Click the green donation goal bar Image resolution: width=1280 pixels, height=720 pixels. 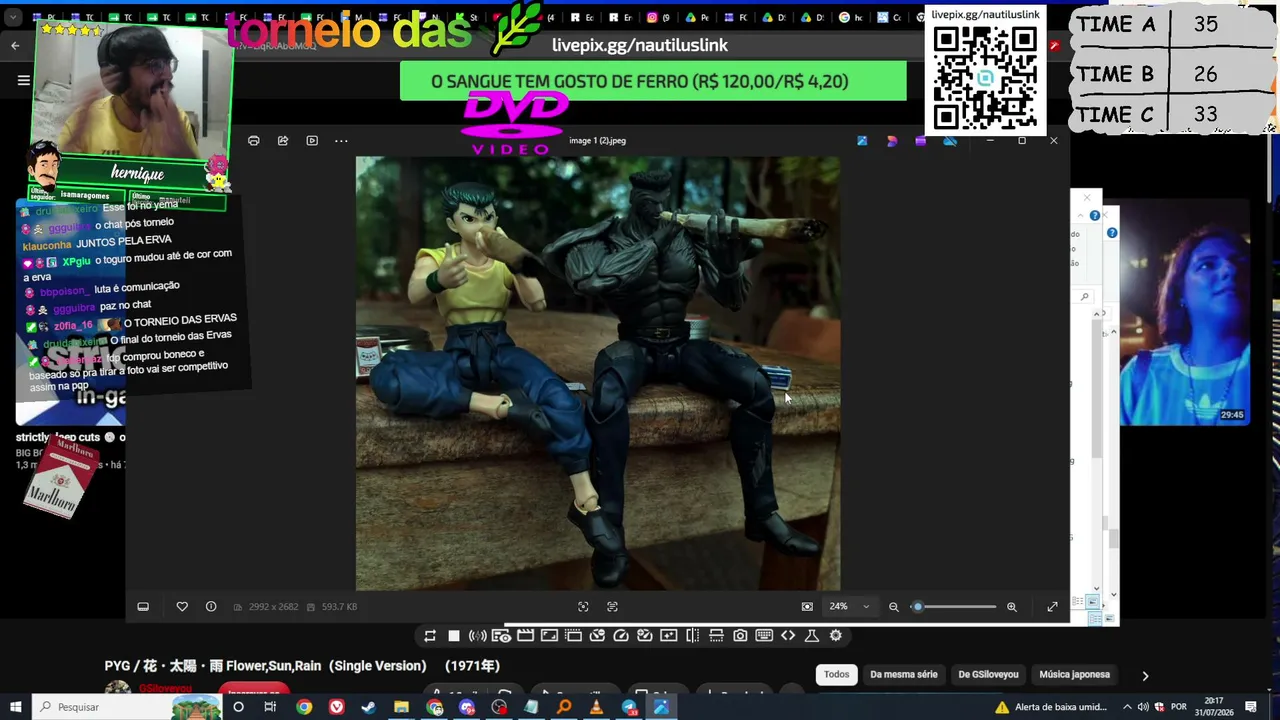pyautogui.click(x=653, y=81)
